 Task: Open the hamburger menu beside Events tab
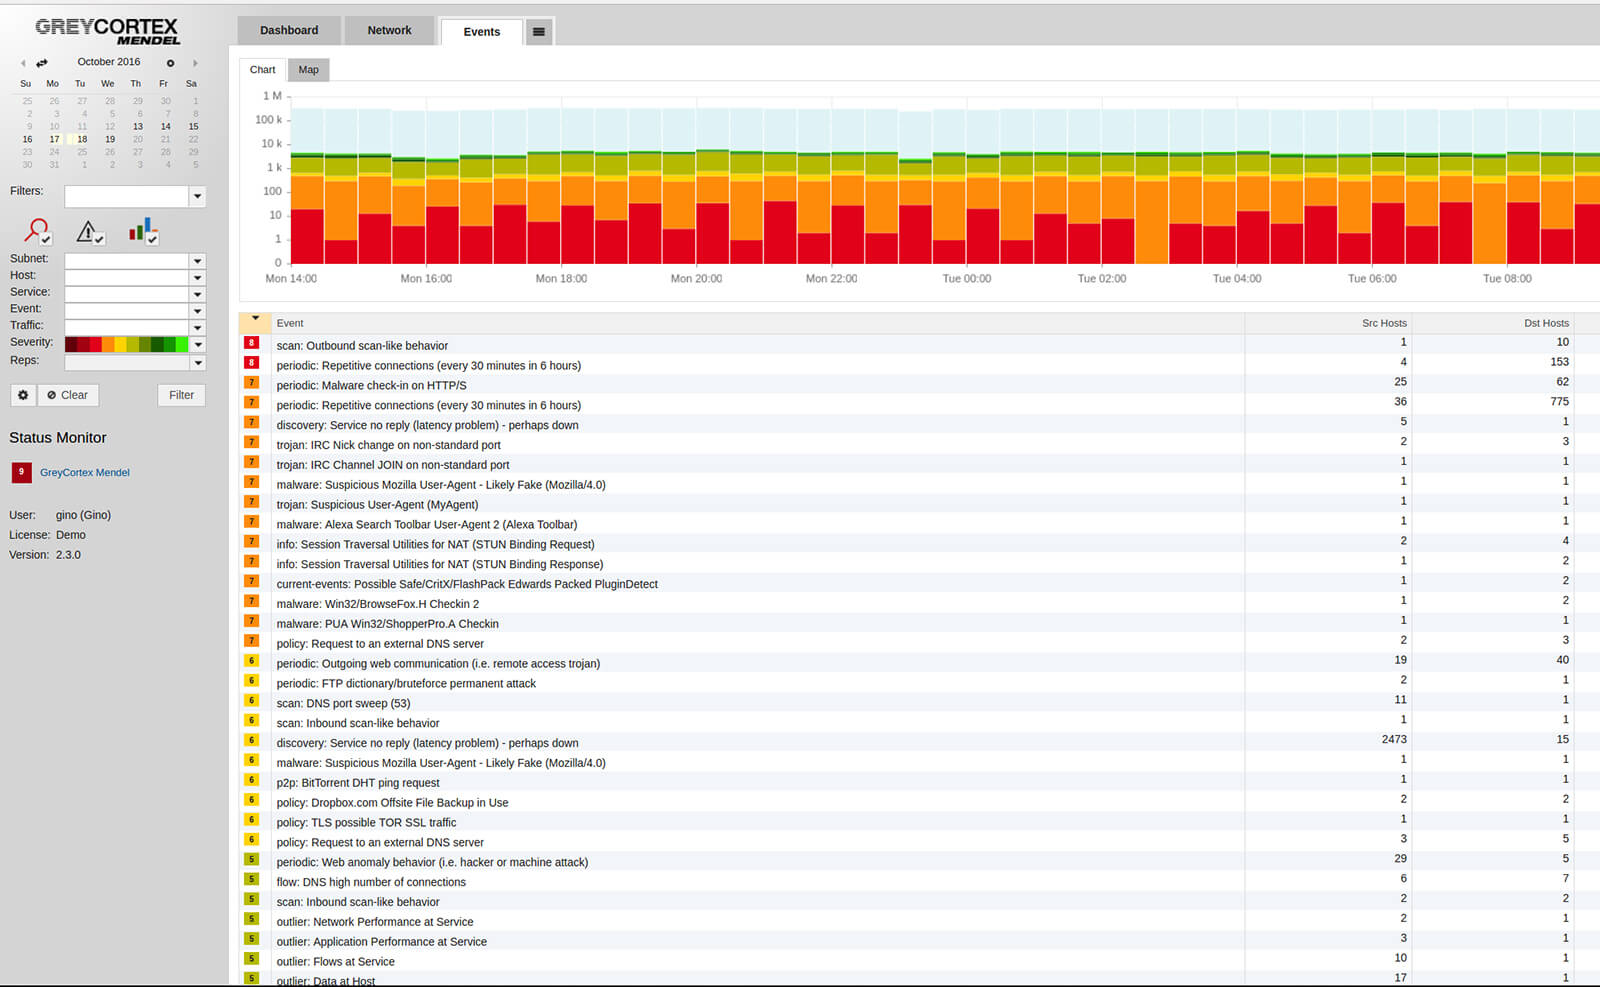pos(538,32)
